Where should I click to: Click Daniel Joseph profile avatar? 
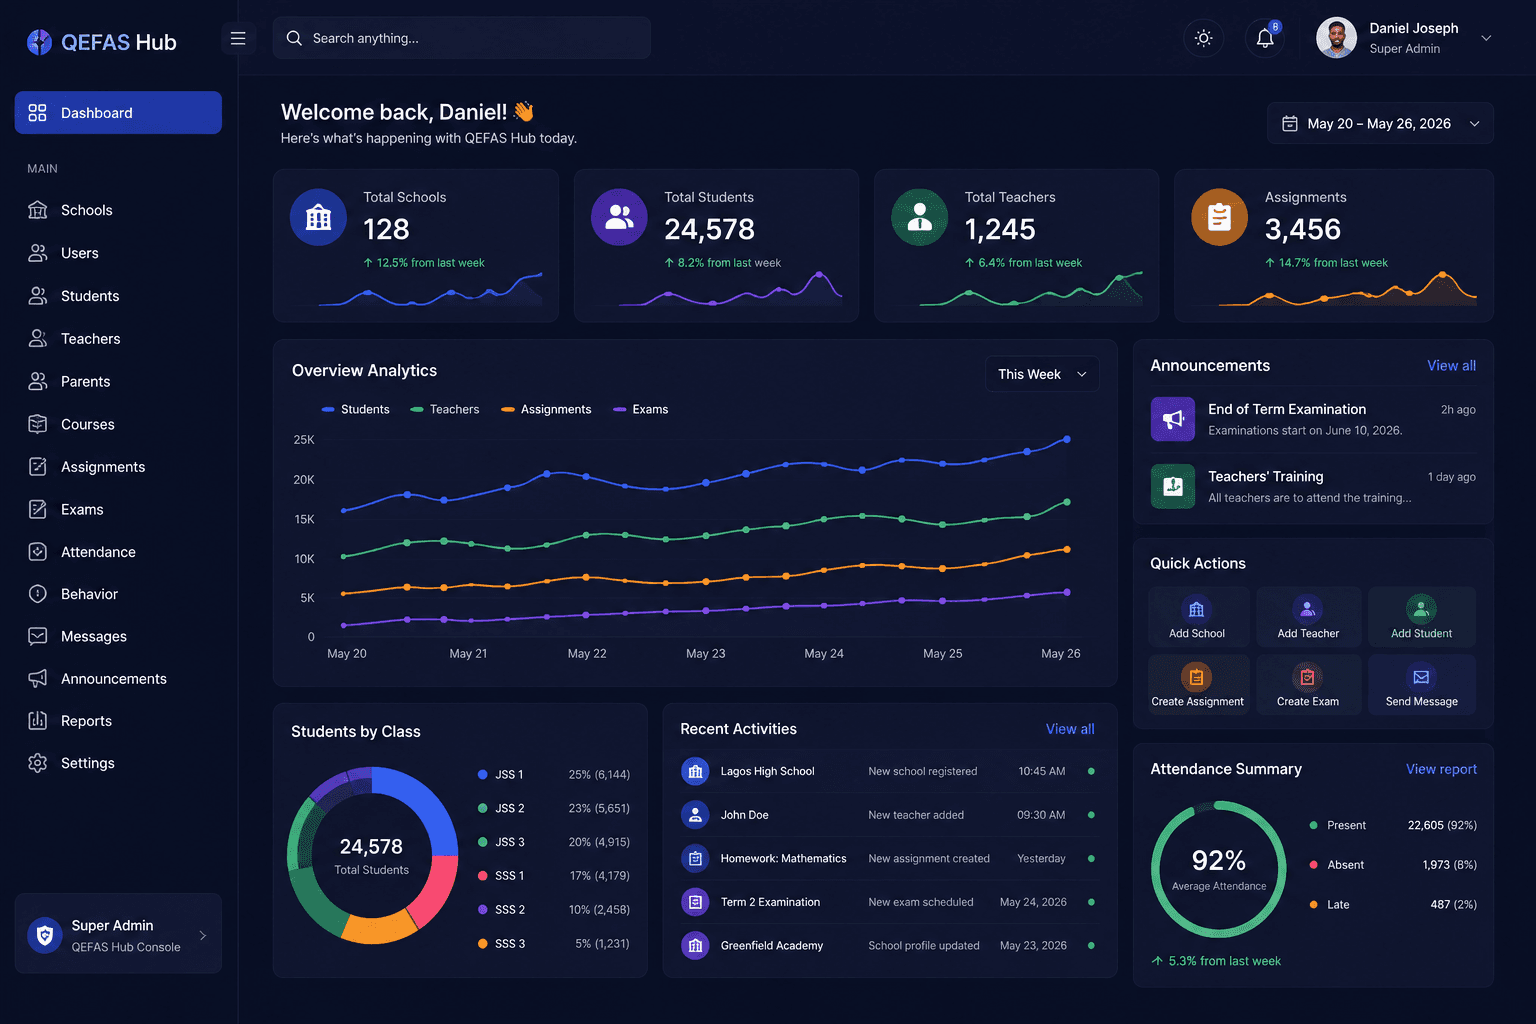(x=1336, y=38)
